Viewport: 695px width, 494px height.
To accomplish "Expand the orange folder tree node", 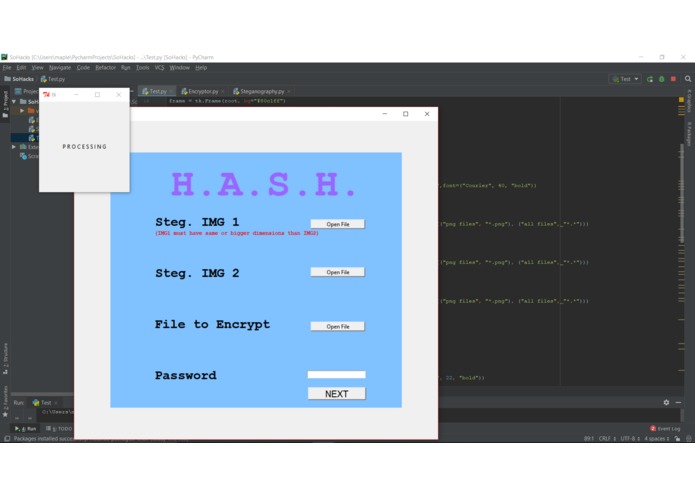I will [x=22, y=110].
